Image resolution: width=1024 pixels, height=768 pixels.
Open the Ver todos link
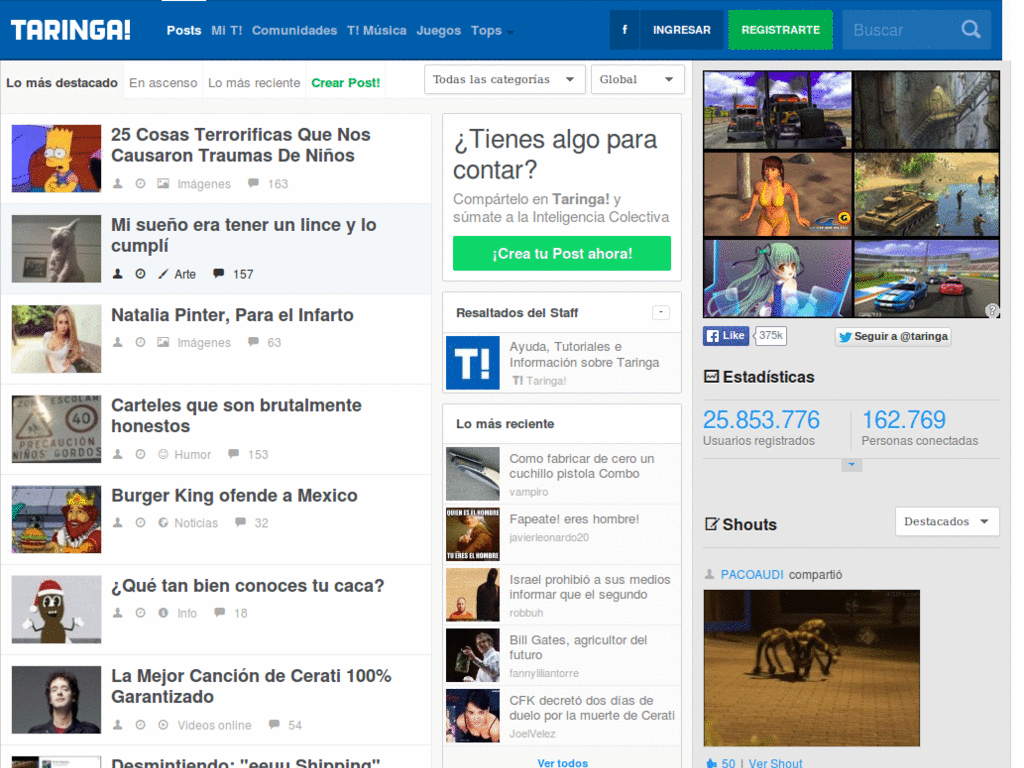562,762
